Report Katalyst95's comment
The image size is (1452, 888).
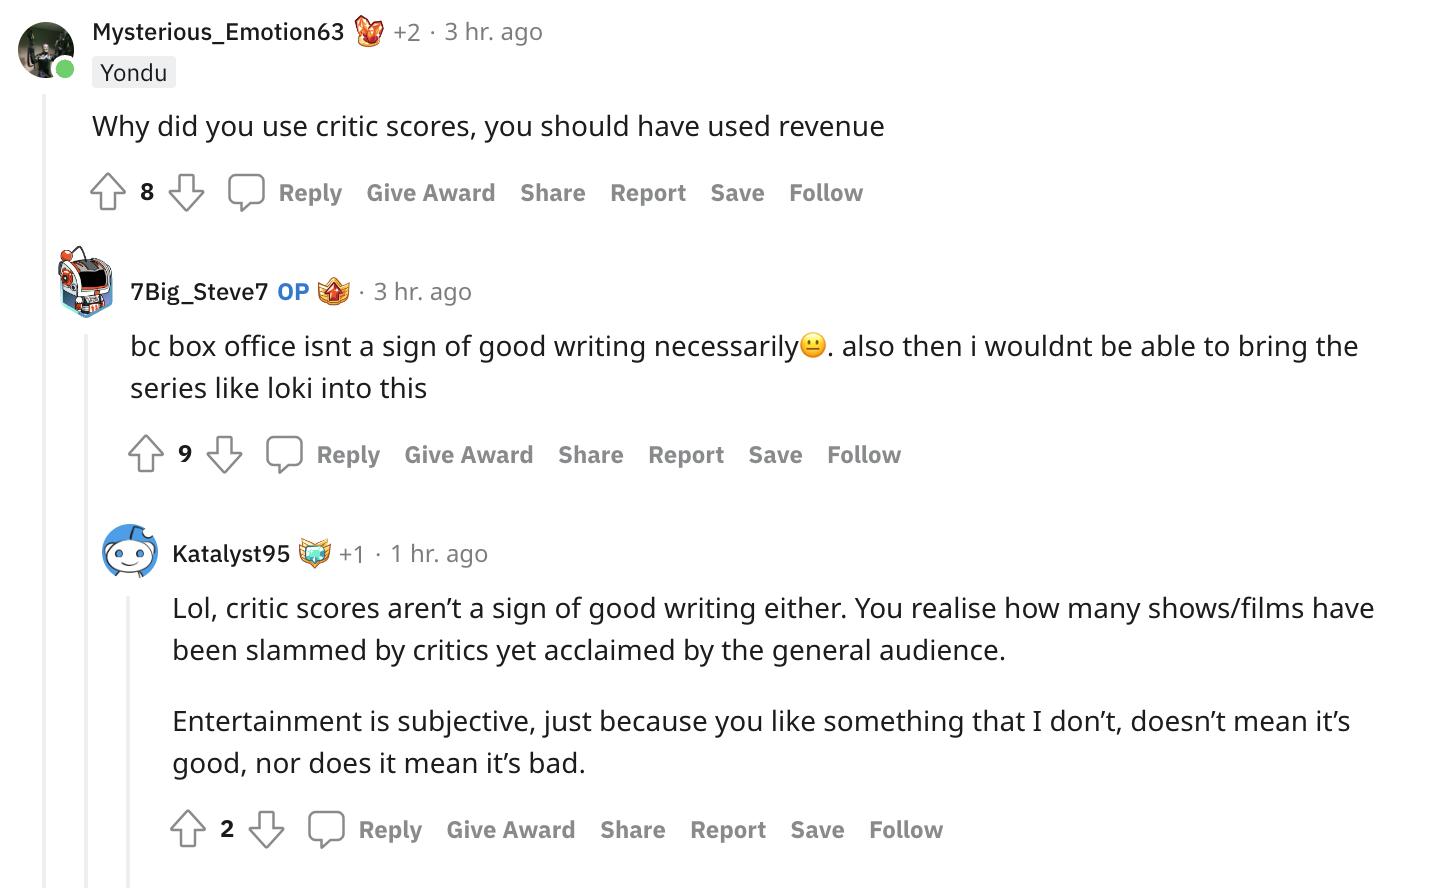[x=727, y=830]
